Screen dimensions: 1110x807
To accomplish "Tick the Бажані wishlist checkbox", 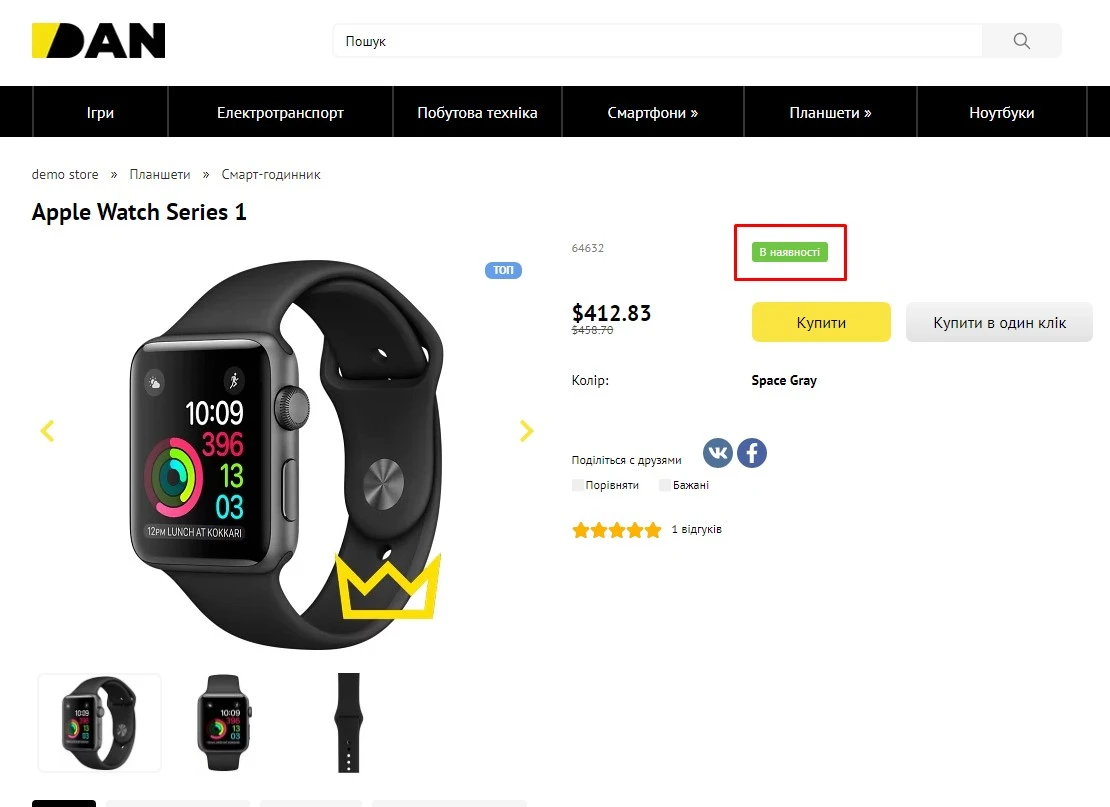I will (x=665, y=485).
